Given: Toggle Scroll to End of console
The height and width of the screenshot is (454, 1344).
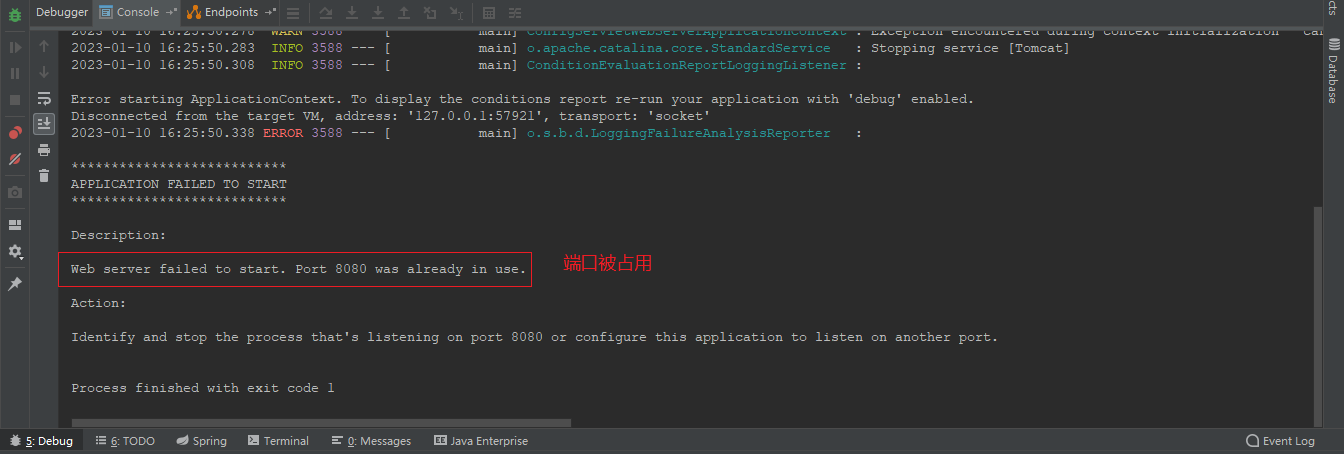Looking at the screenshot, I should (44, 124).
